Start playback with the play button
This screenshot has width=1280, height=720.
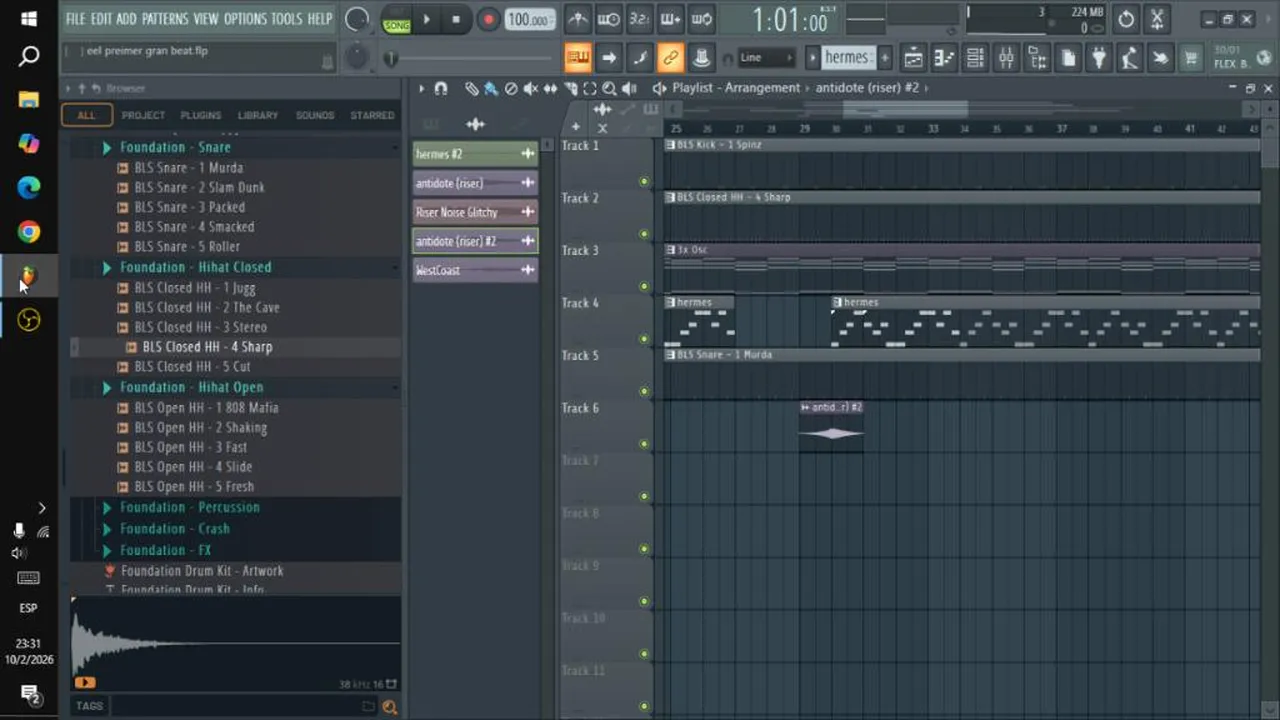(426, 19)
